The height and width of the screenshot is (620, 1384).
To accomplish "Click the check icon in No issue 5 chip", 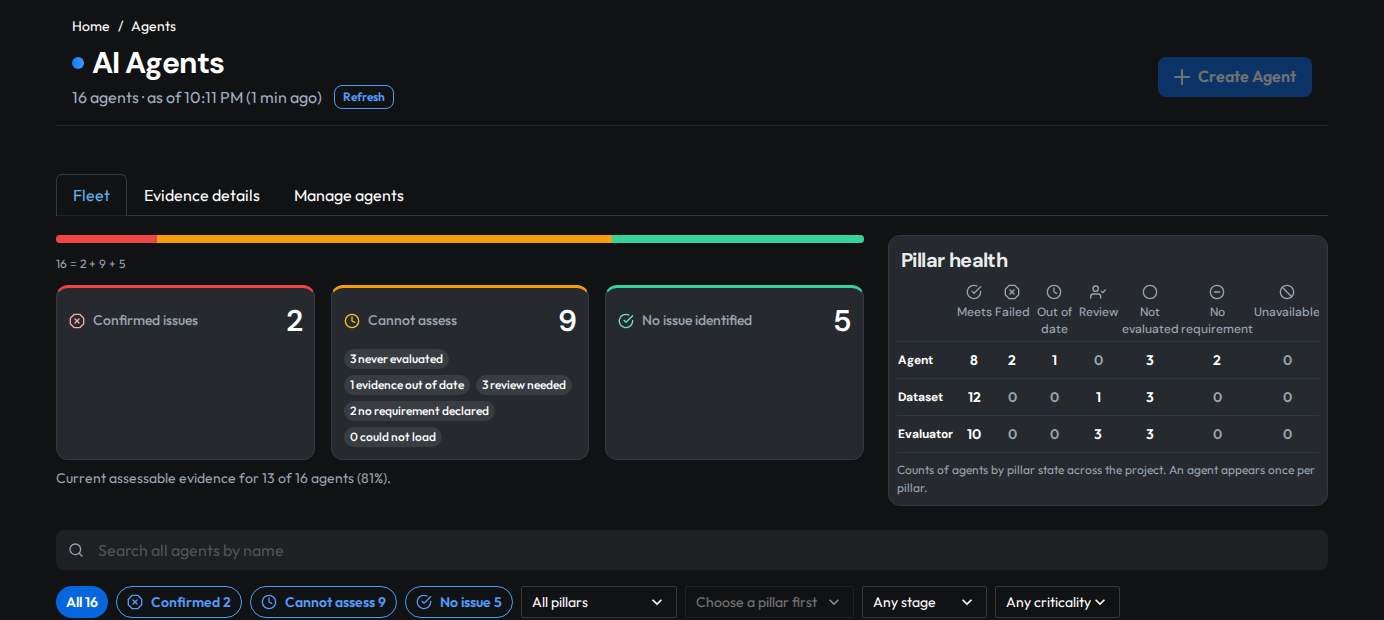I will (x=424, y=602).
